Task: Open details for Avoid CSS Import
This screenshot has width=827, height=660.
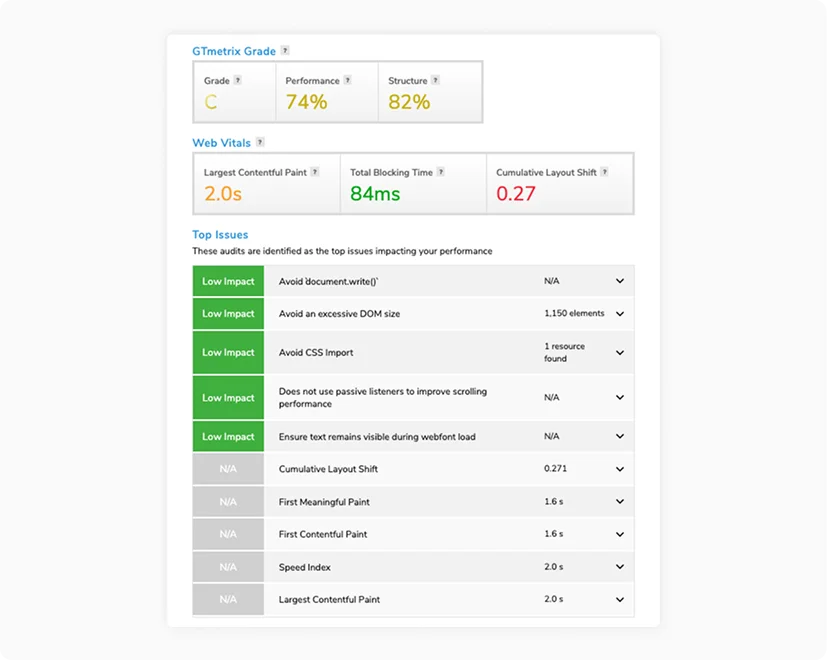Action: (x=619, y=352)
